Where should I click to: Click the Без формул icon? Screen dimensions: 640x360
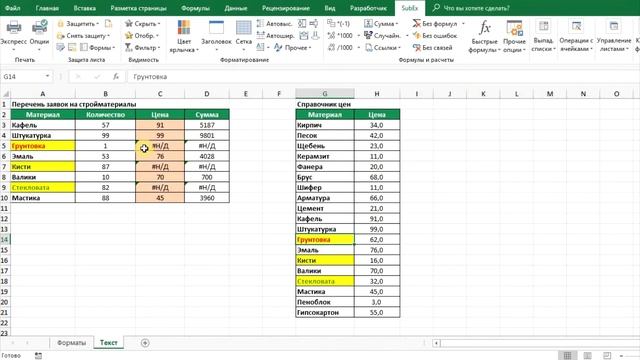416,24
